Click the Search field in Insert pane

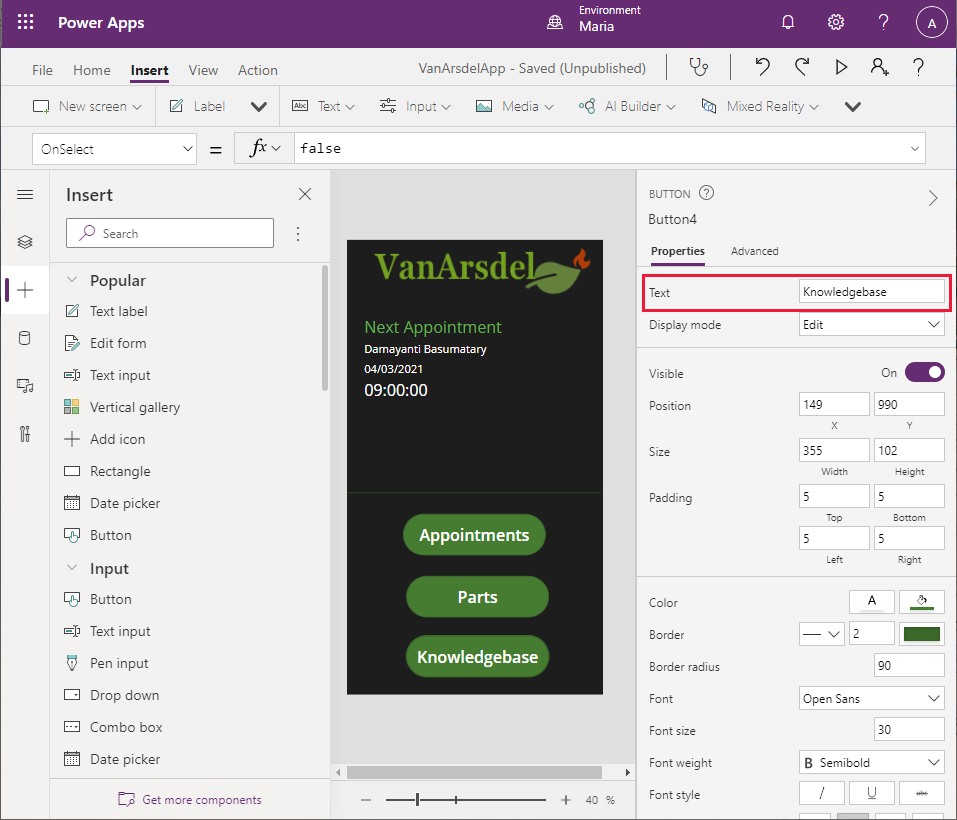pos(170,233)
